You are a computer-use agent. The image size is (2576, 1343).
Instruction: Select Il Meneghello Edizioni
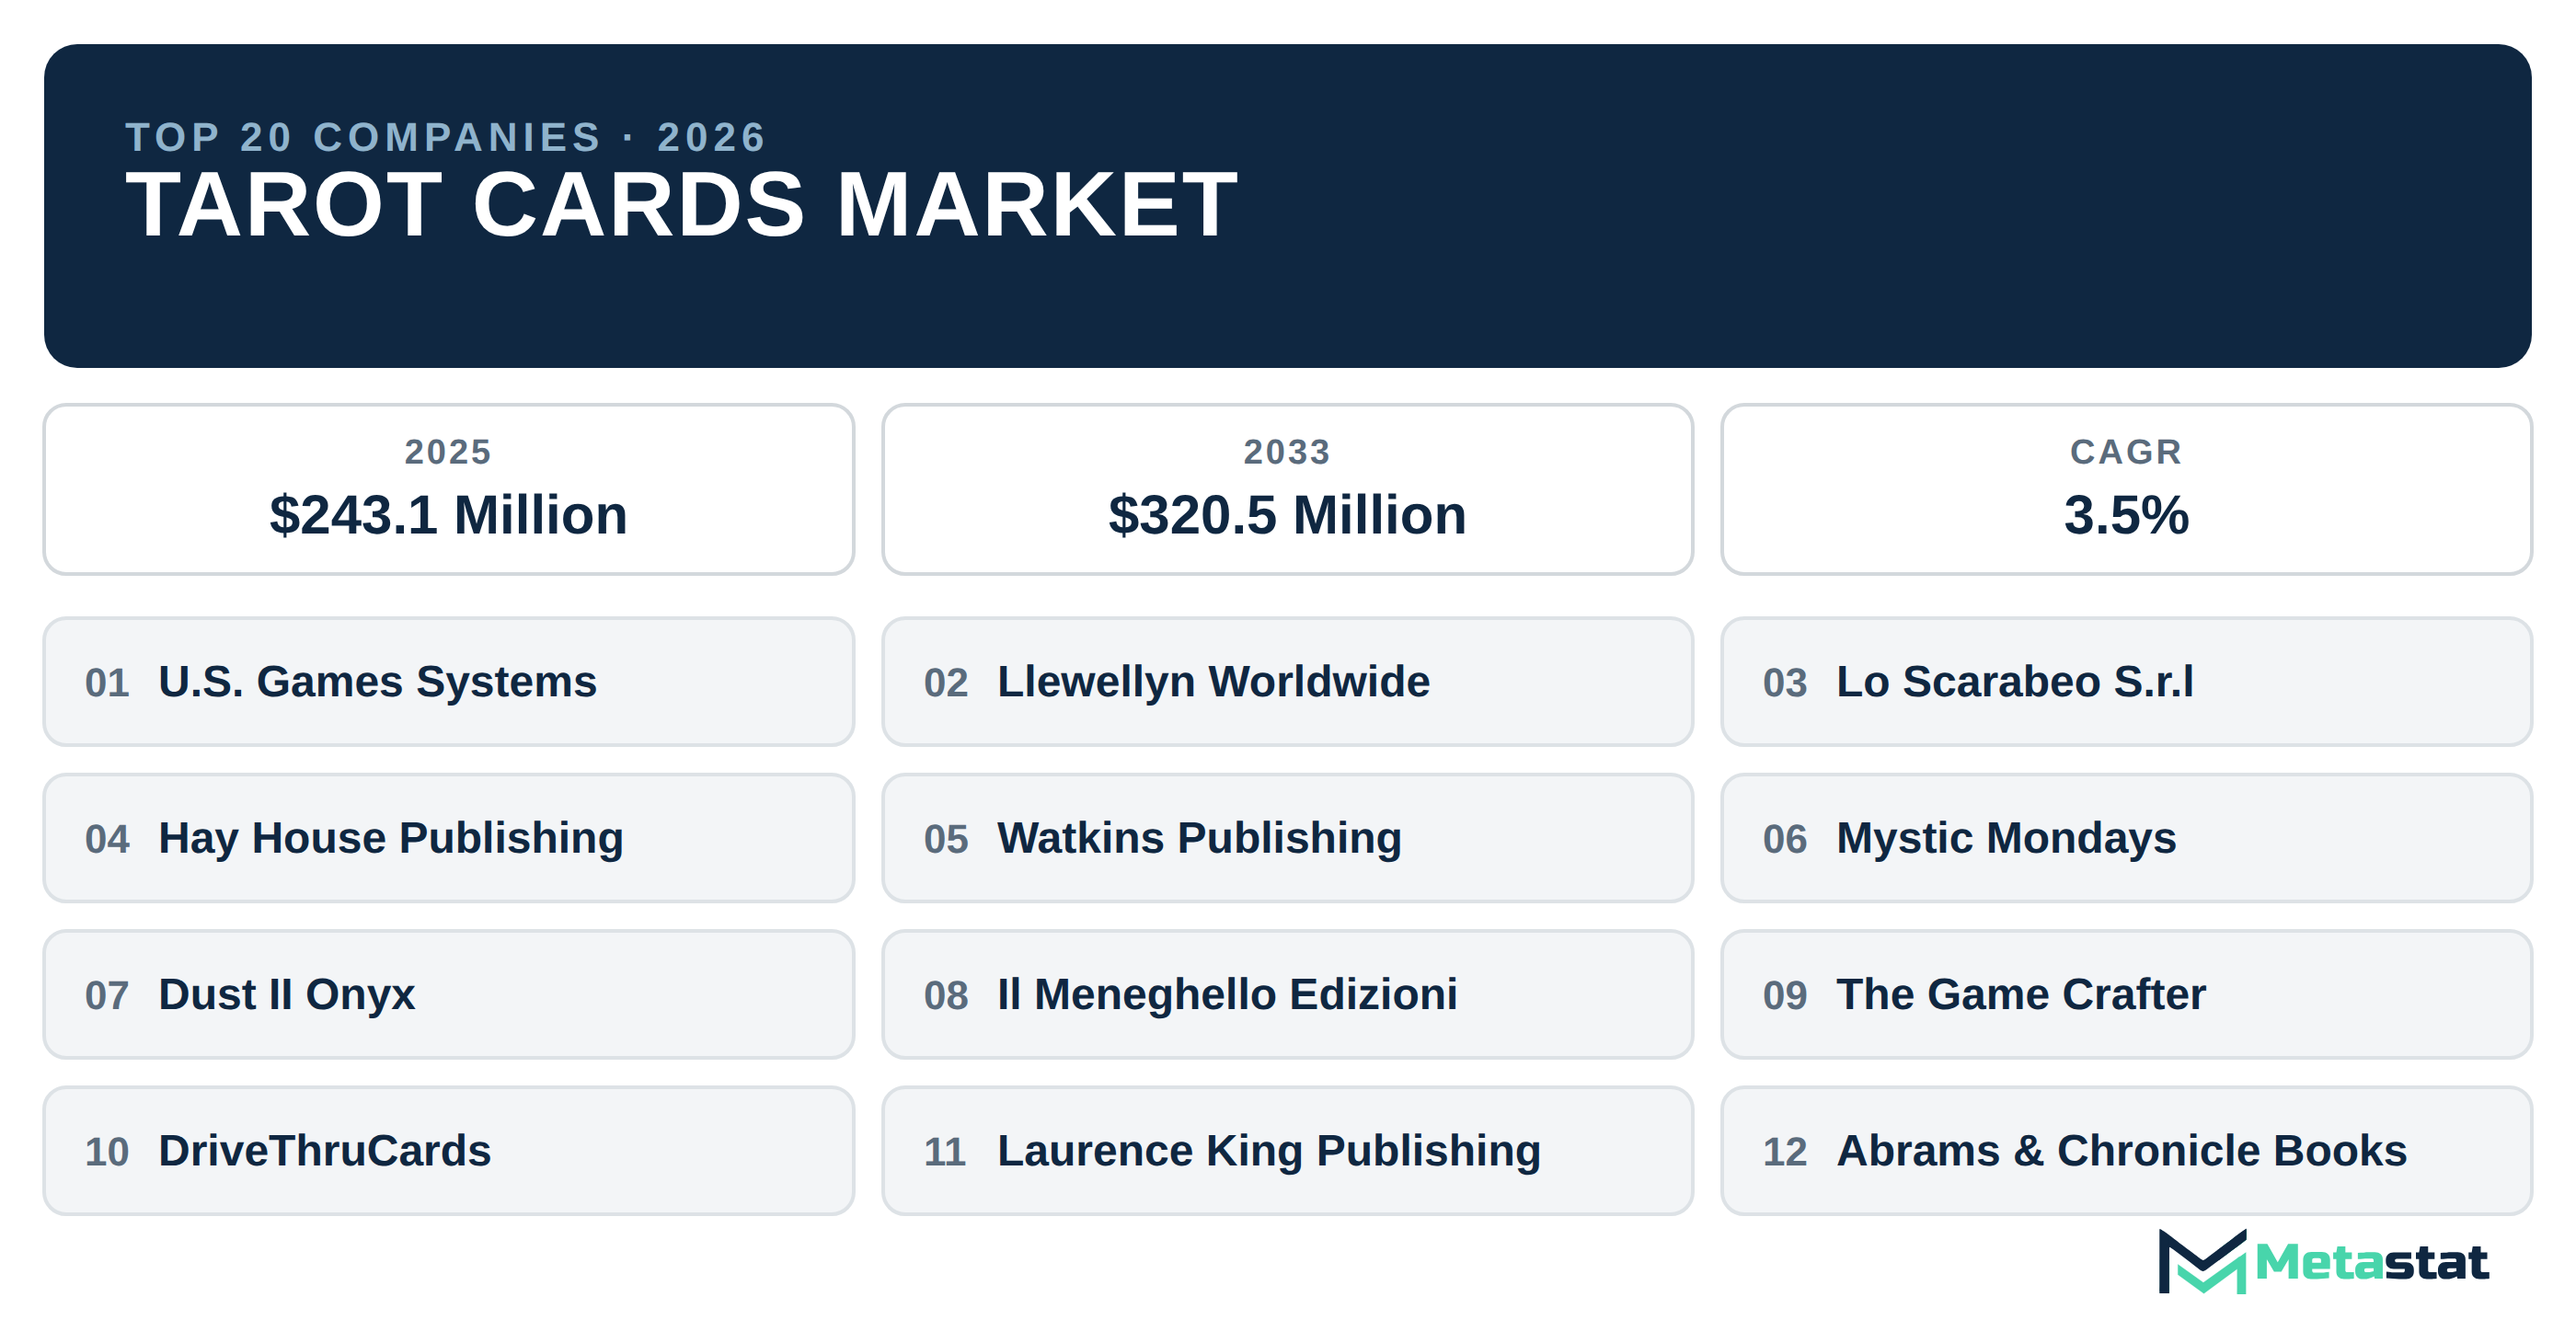1287,994
